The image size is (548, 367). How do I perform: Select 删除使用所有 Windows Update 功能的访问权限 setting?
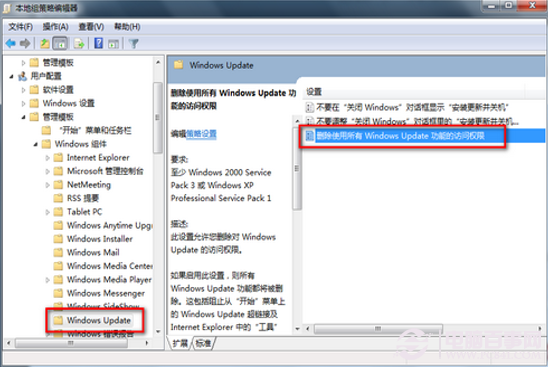pos(400,136)
